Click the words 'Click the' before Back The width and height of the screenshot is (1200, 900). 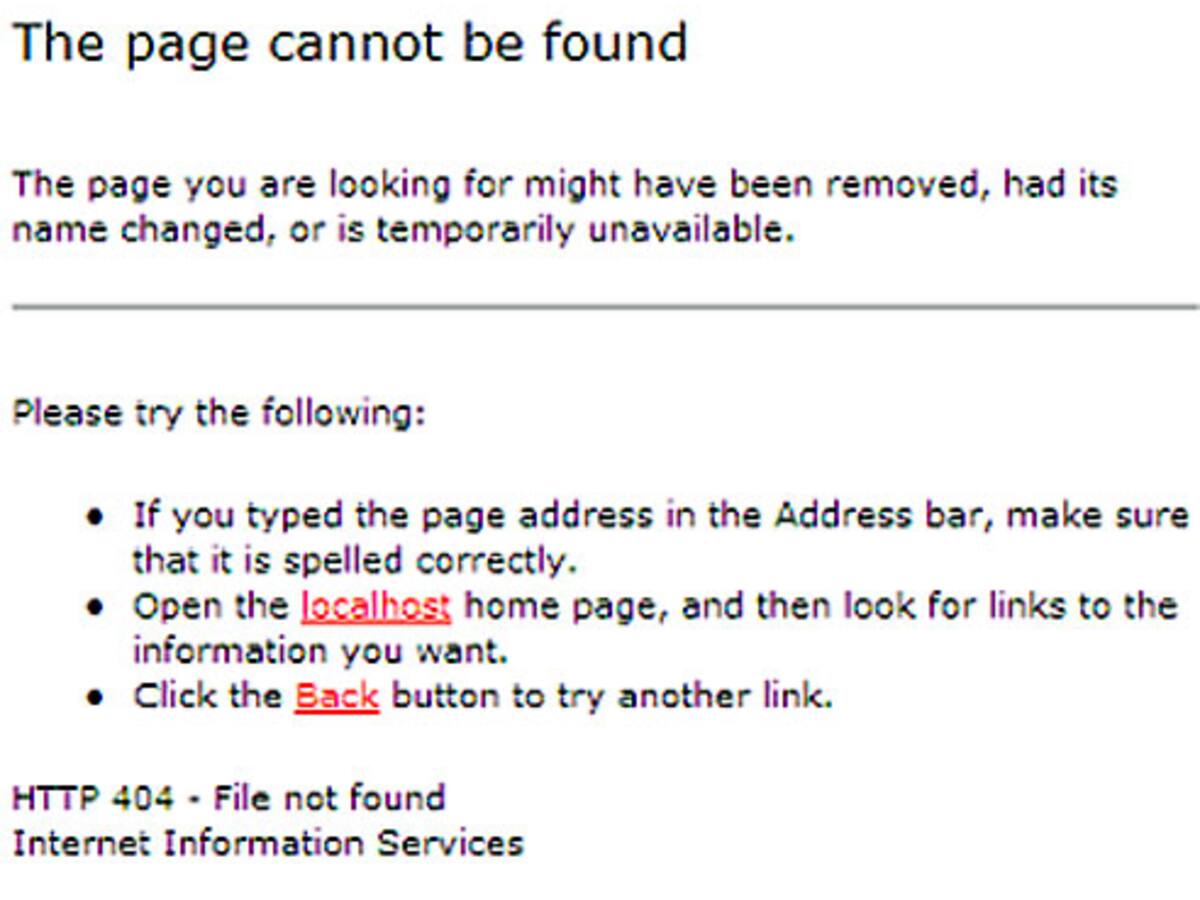[207, 696]
